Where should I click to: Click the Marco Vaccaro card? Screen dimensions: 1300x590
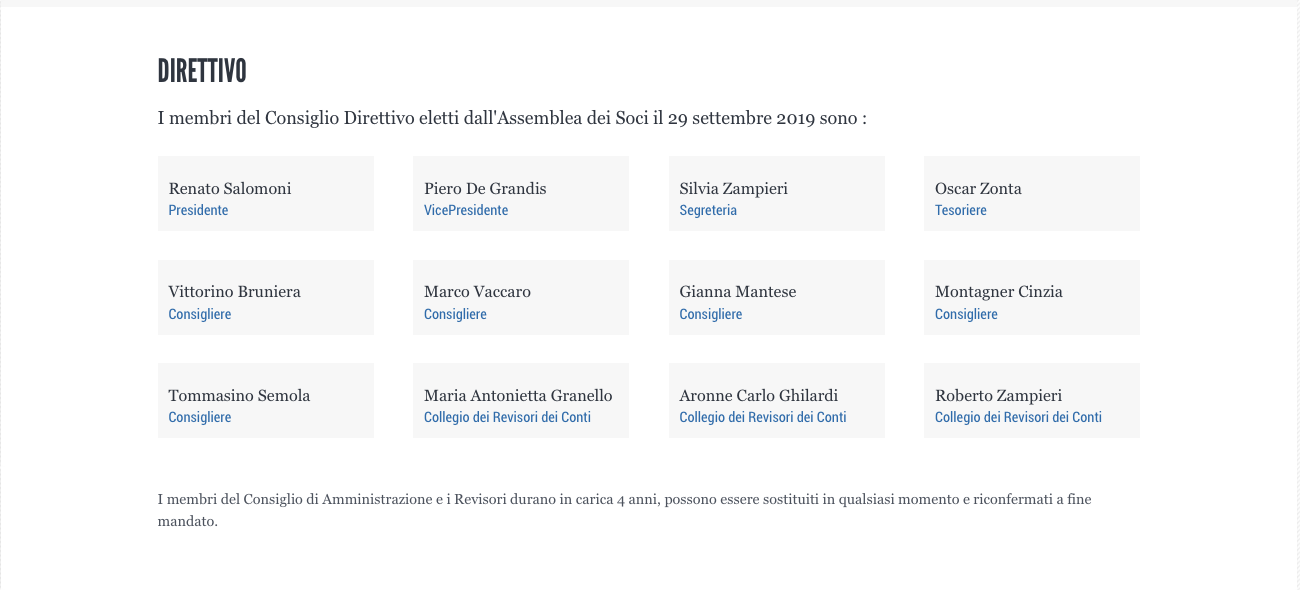click(x=521, y=297)
